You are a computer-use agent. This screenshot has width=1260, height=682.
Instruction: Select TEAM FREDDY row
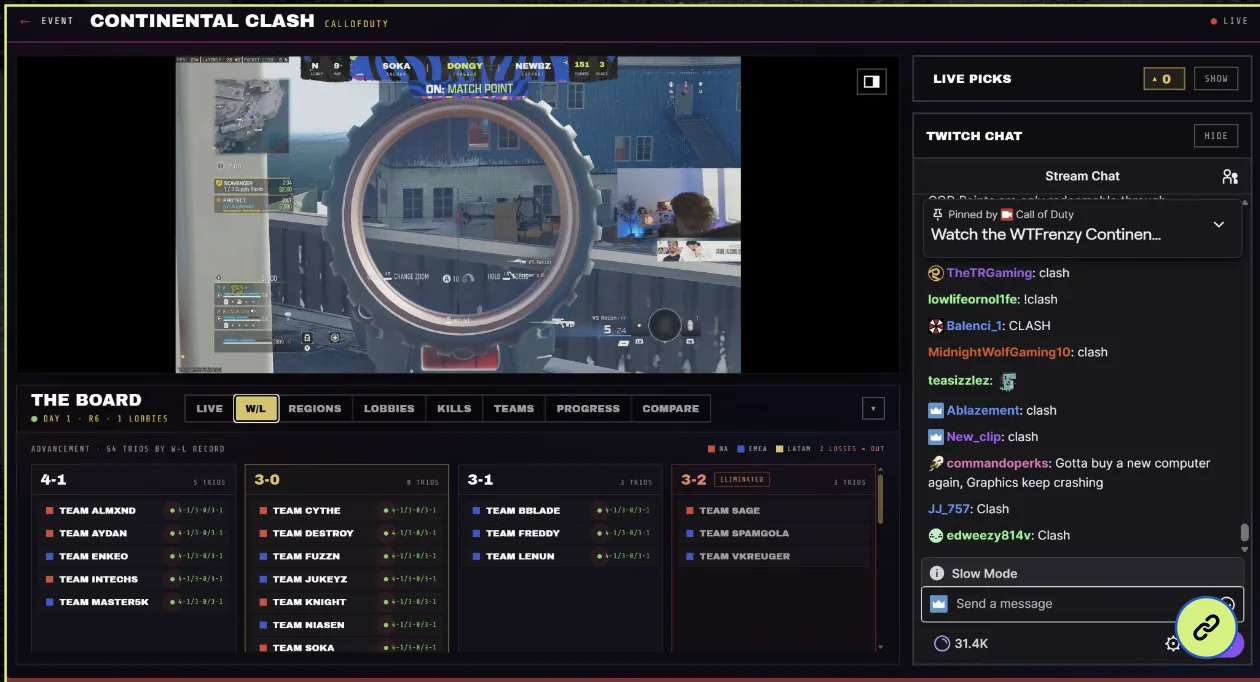[x=560, y=533]
